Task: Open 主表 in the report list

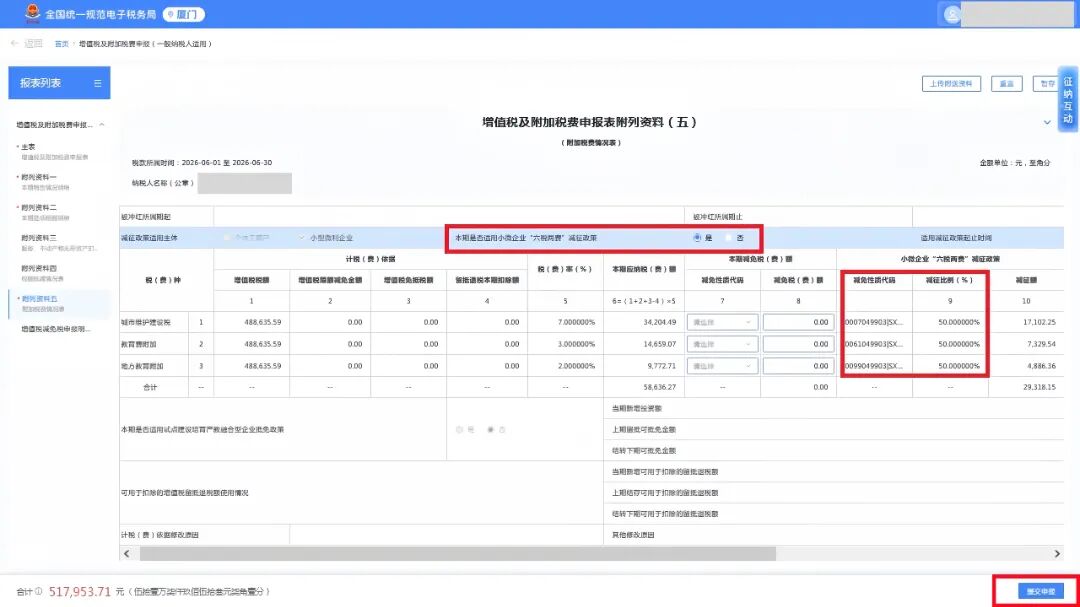Action: coord(53,152)
